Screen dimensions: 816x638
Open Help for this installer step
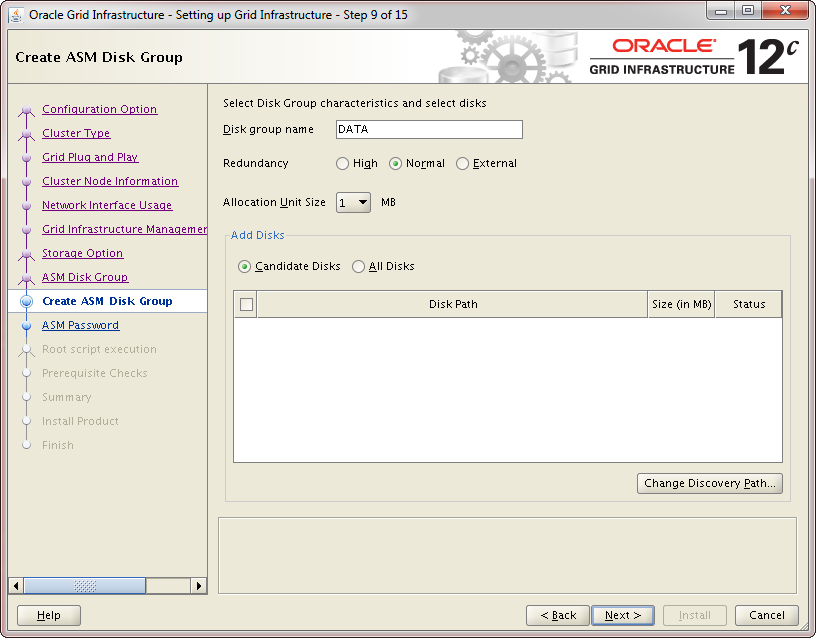pyautogui.click(x=49, y=615)
